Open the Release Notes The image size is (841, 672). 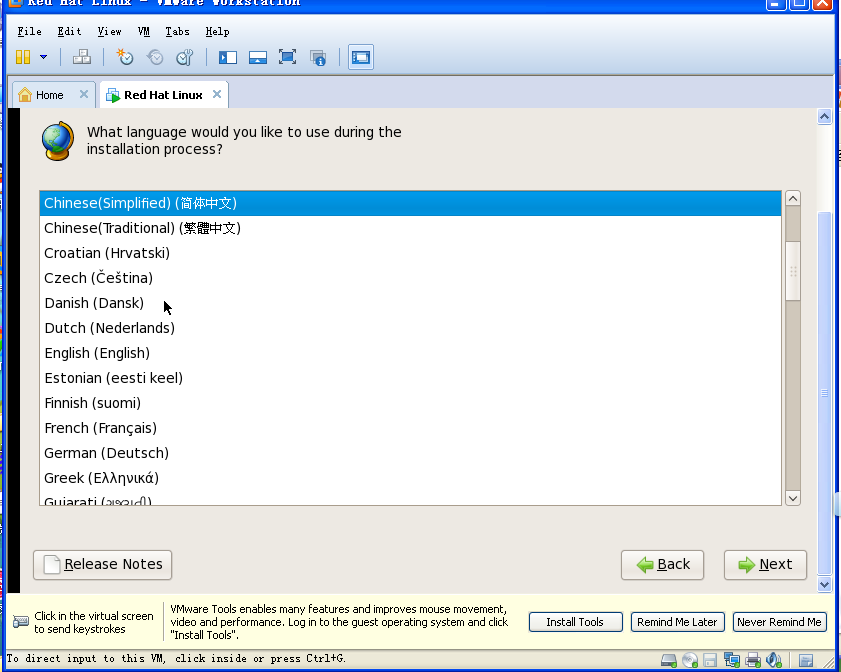click(x=102, y=564)
